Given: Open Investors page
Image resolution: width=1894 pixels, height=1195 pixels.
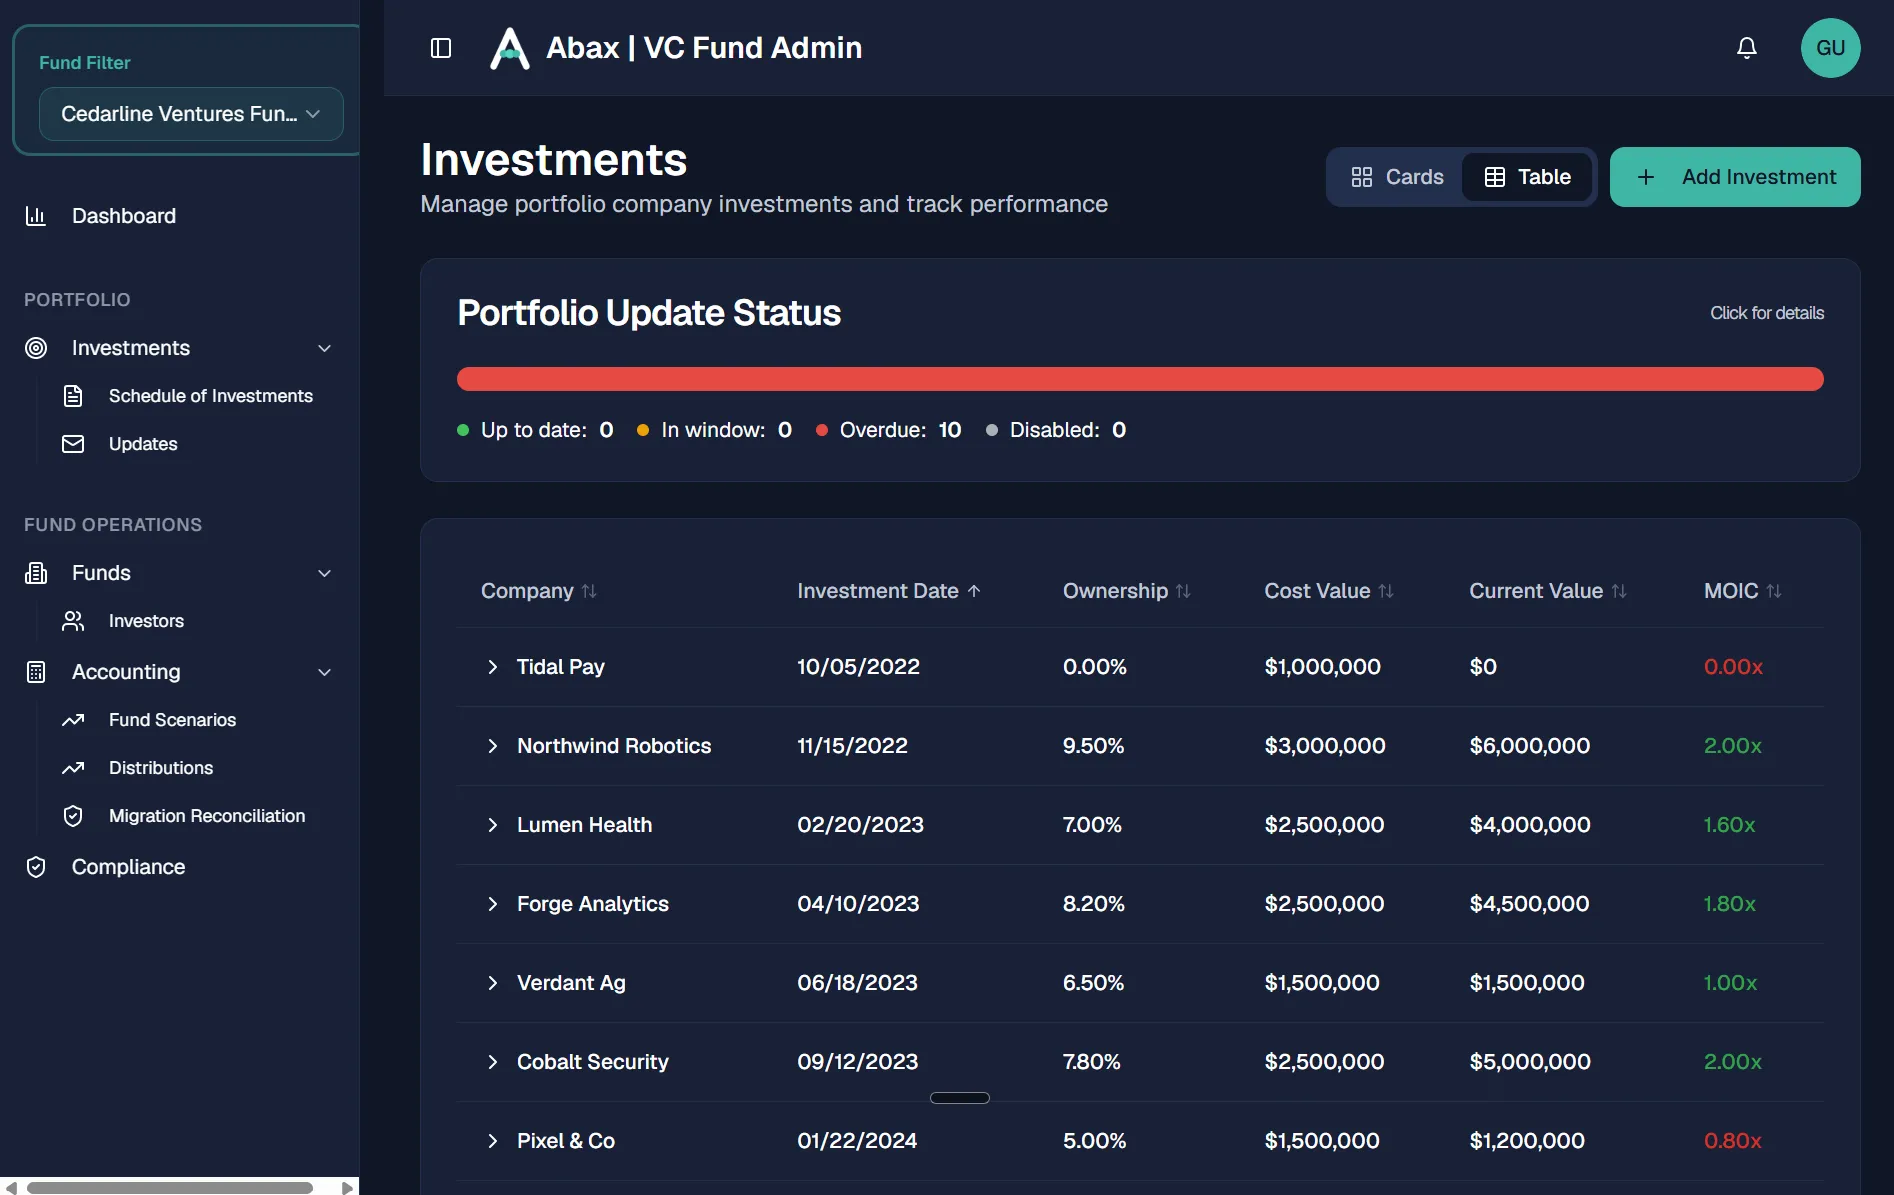Looking at the screenshot, I should 146,621.
